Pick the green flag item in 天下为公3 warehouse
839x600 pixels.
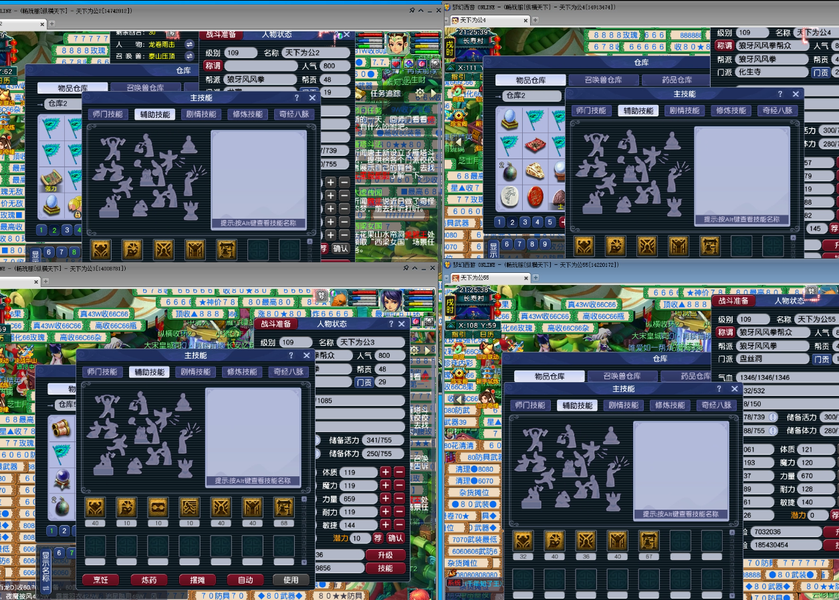click(x=62, y=454)
